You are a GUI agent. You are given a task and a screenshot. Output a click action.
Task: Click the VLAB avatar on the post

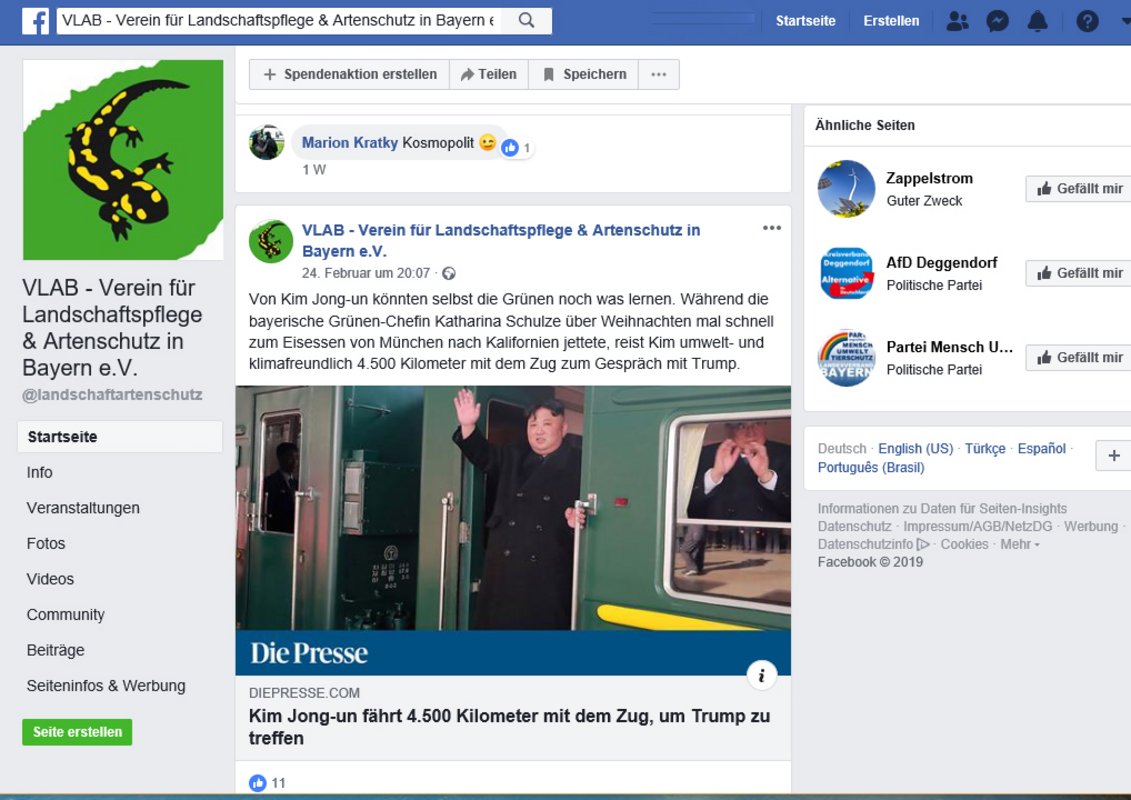pos(270,242)
